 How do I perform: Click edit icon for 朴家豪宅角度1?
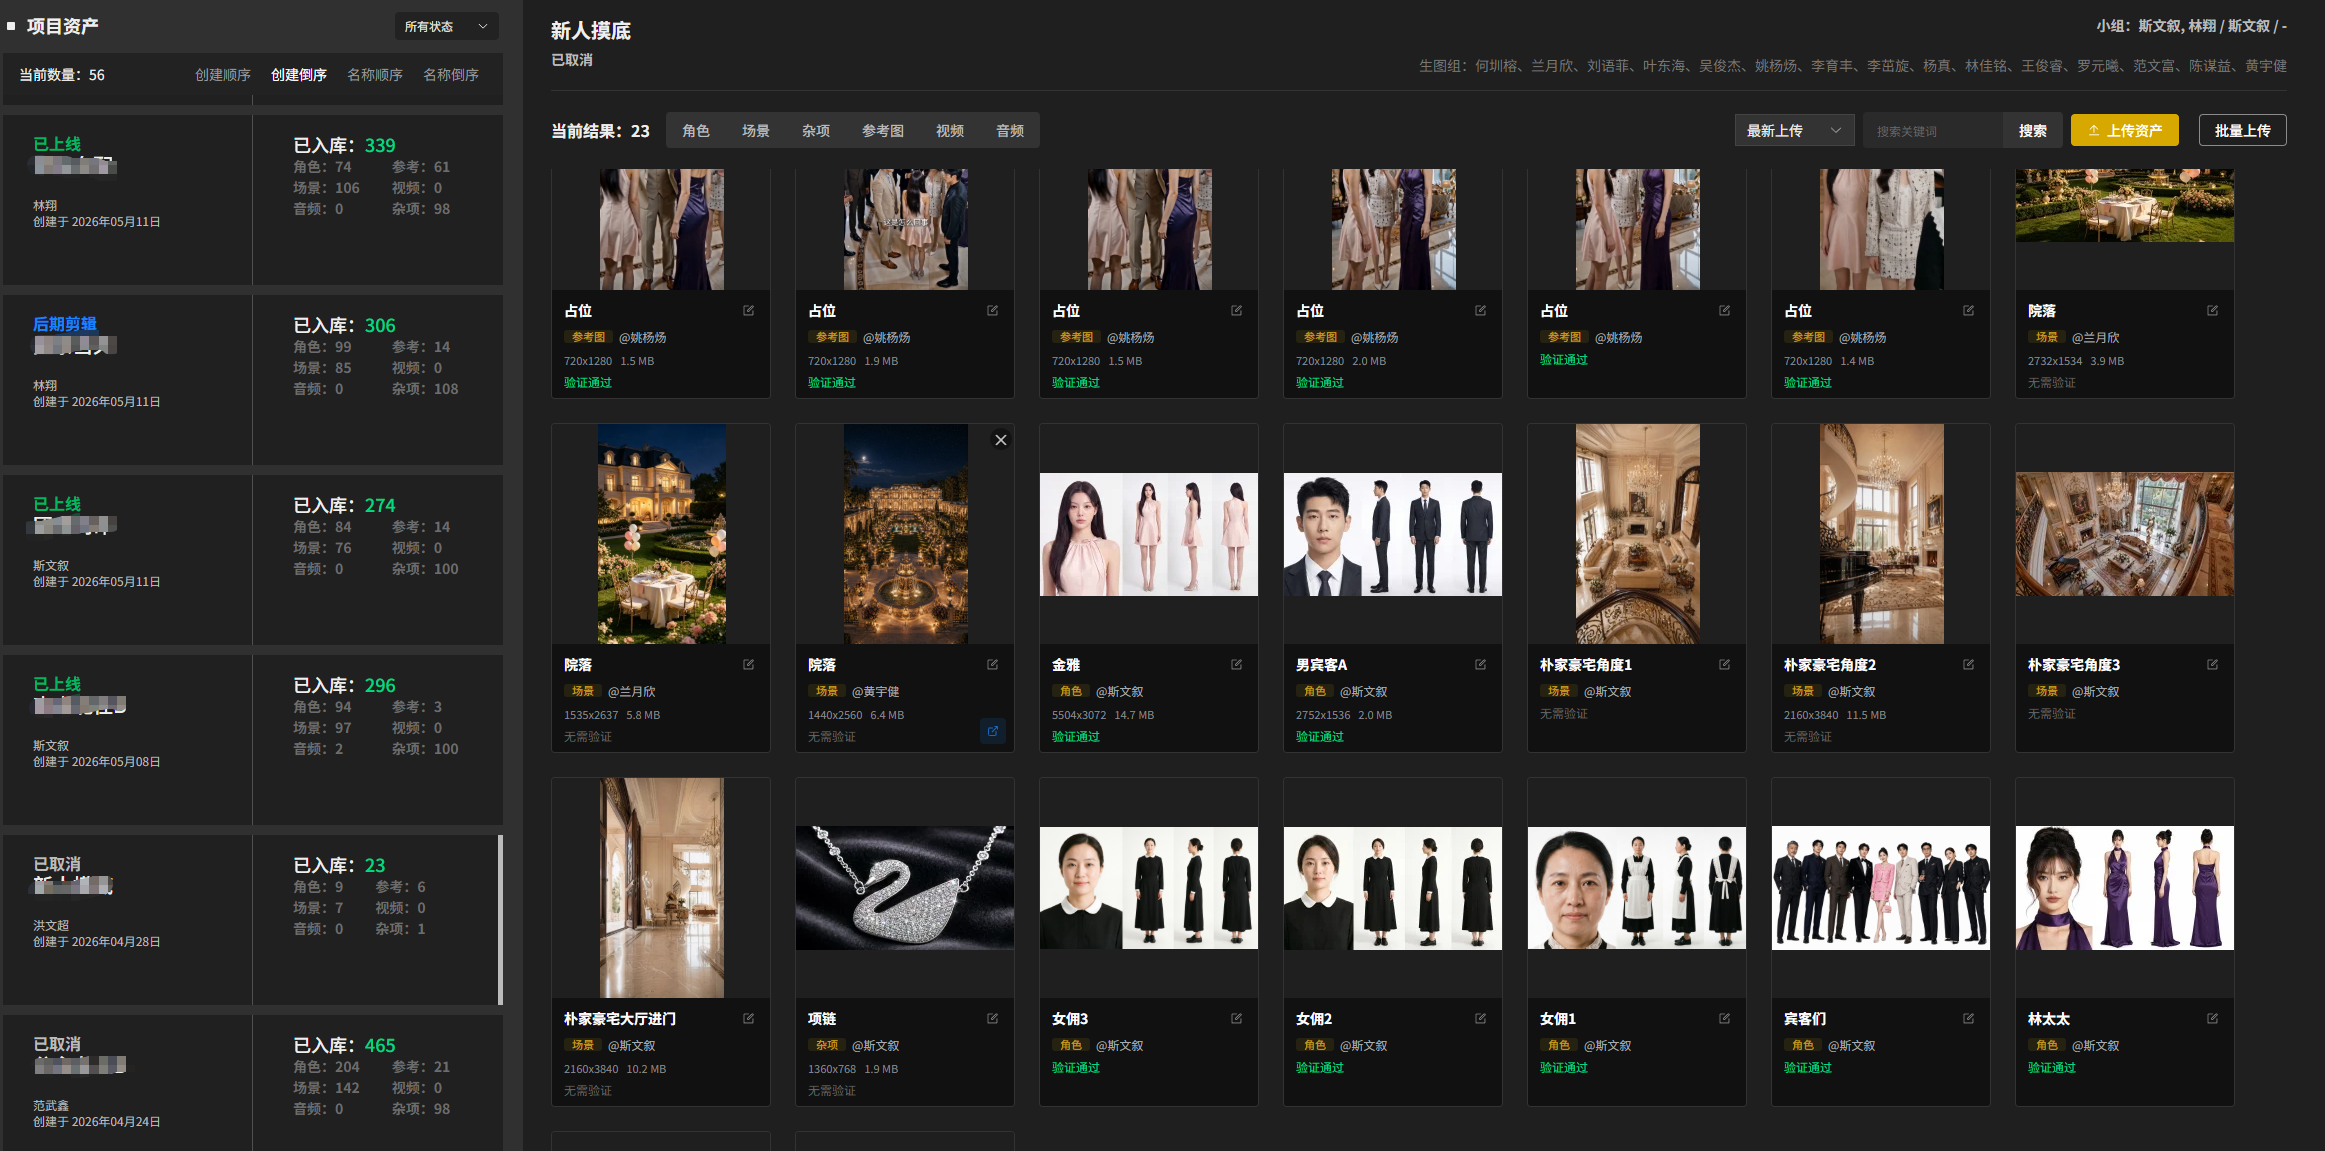click(1724, 664)
